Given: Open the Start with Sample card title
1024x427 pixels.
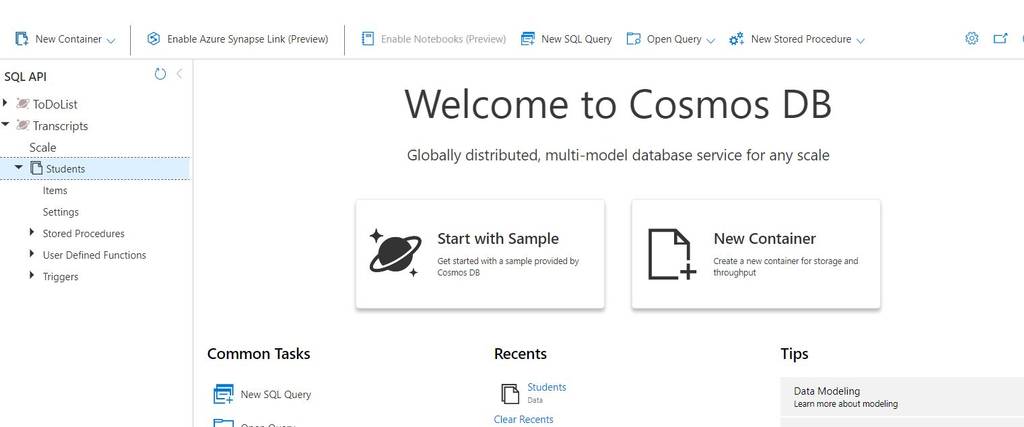Looking at the screenshot, I should pyautogui.click(x=498, y=238).
